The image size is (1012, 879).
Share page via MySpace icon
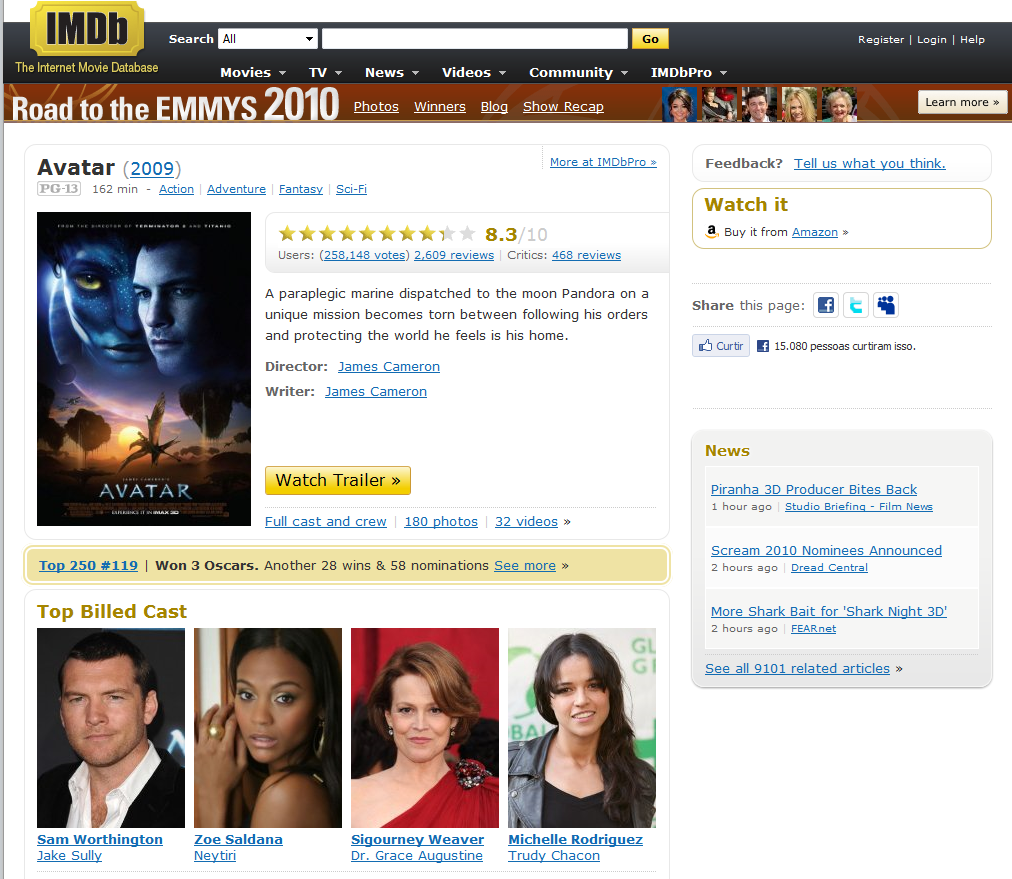click(x=886, y=305)
